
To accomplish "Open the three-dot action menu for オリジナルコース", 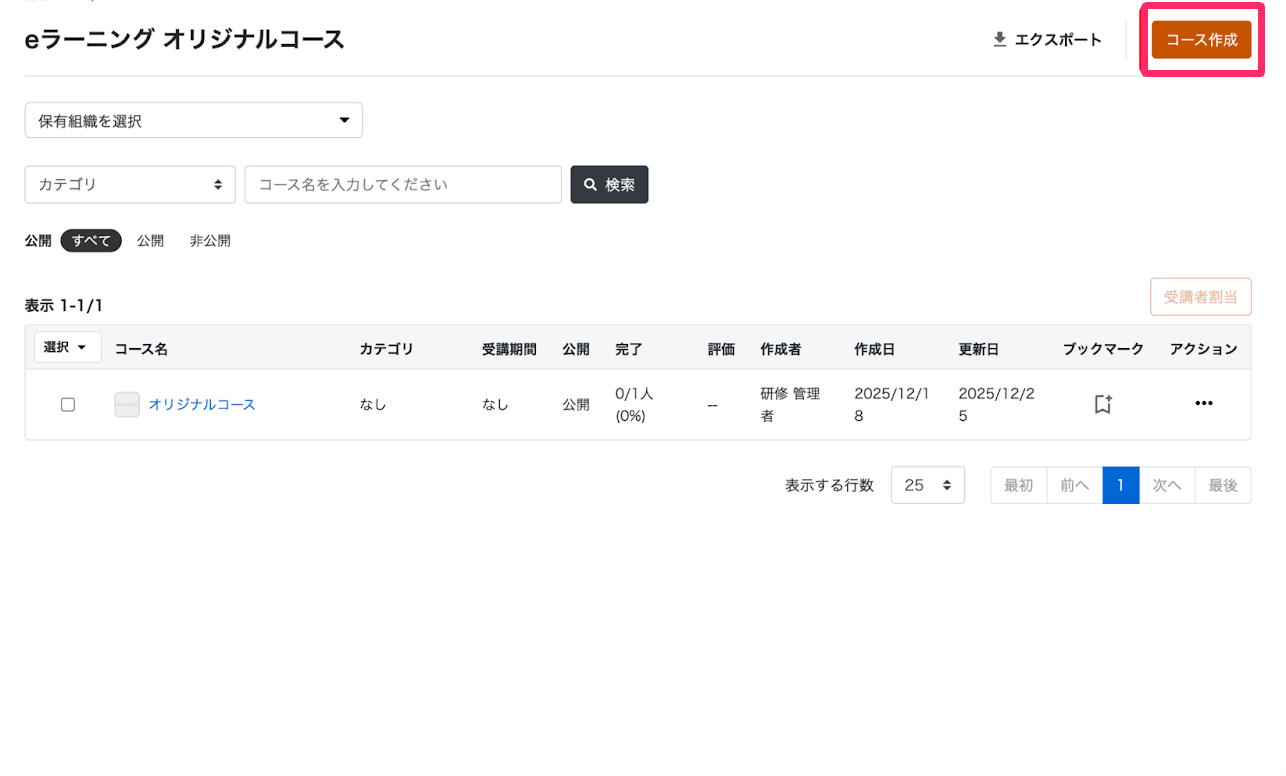I will 1204,403.
